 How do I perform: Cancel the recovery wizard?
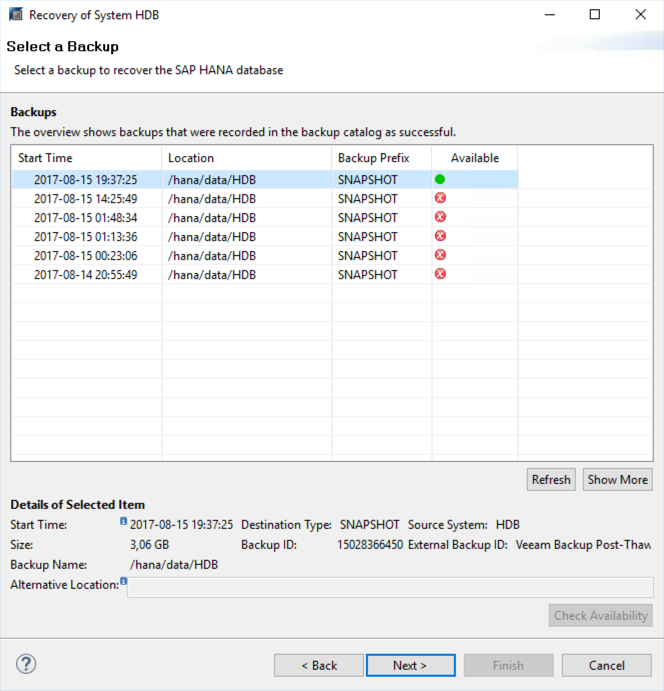(x=606, y=665)
